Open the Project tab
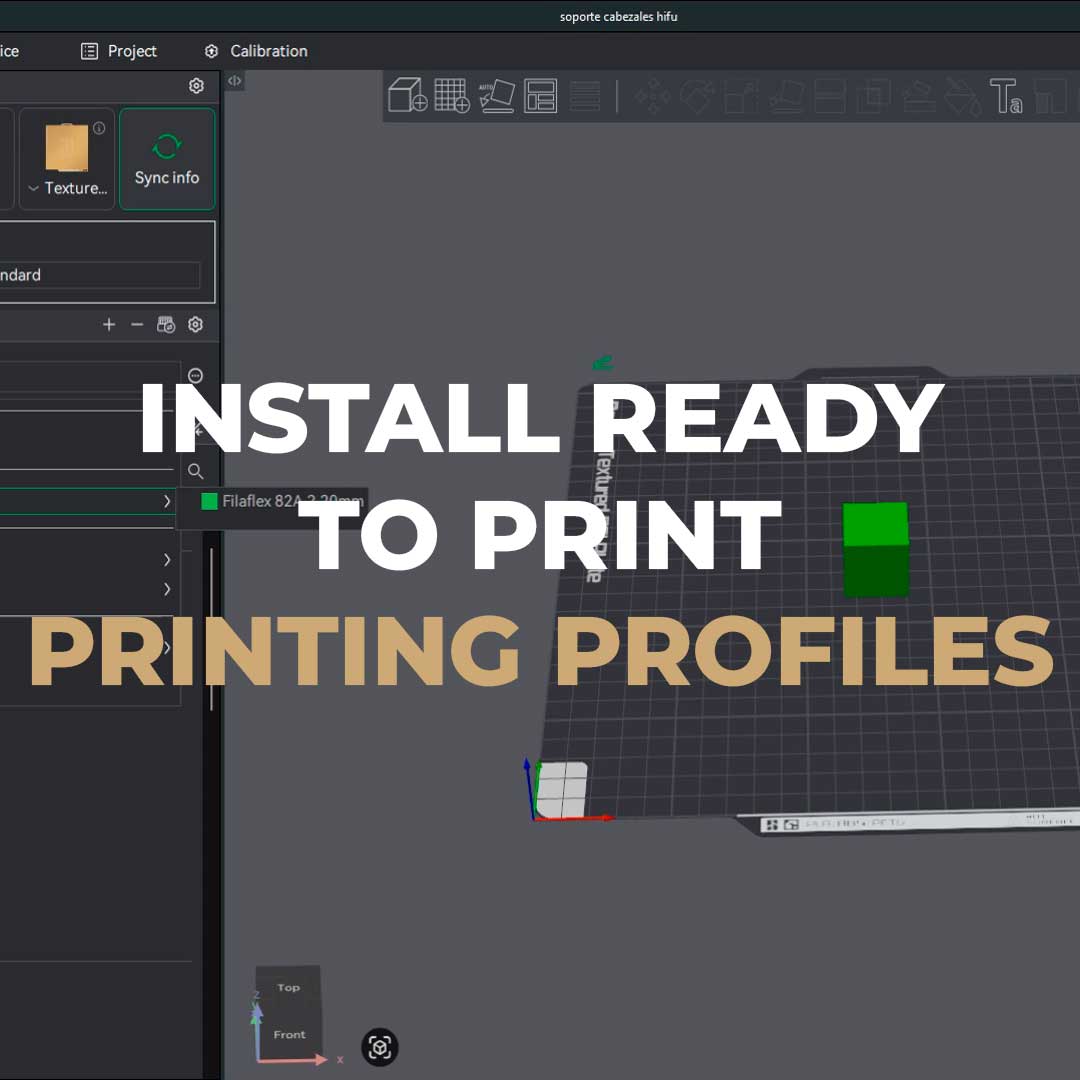 coord(119,51)
